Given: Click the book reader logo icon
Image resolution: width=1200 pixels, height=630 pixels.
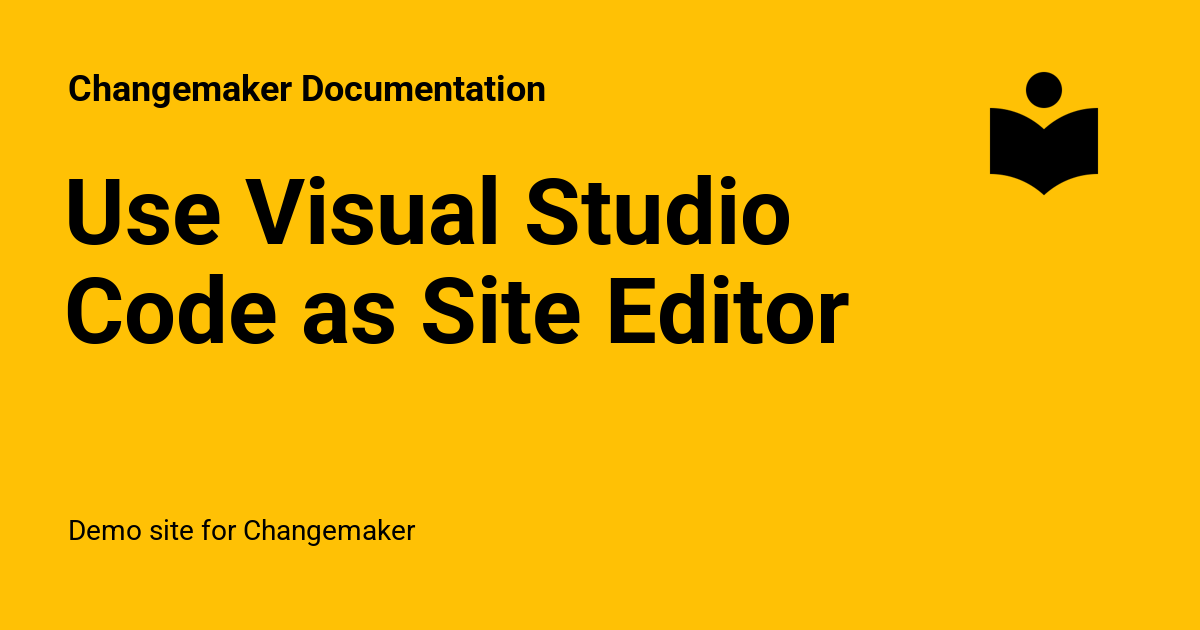Looking at the screenshot, I should click(x=1044, y=133).
